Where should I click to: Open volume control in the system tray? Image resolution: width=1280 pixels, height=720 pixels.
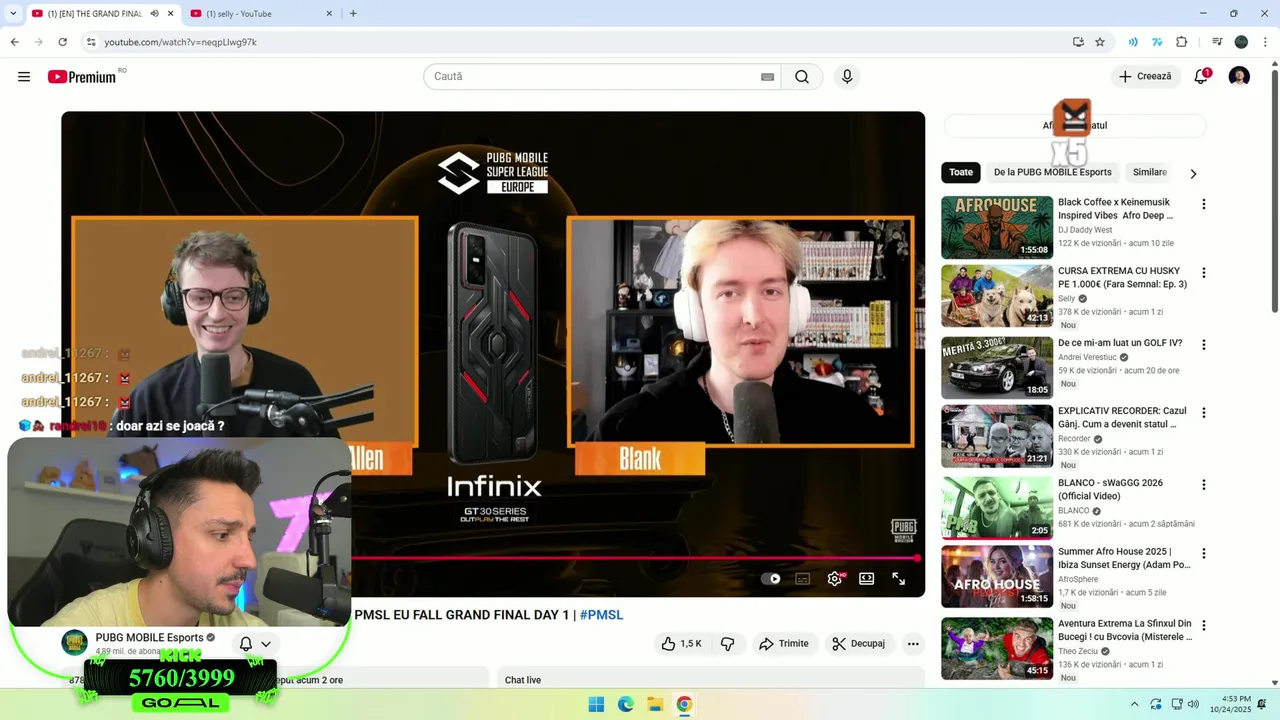point(1193,704)
